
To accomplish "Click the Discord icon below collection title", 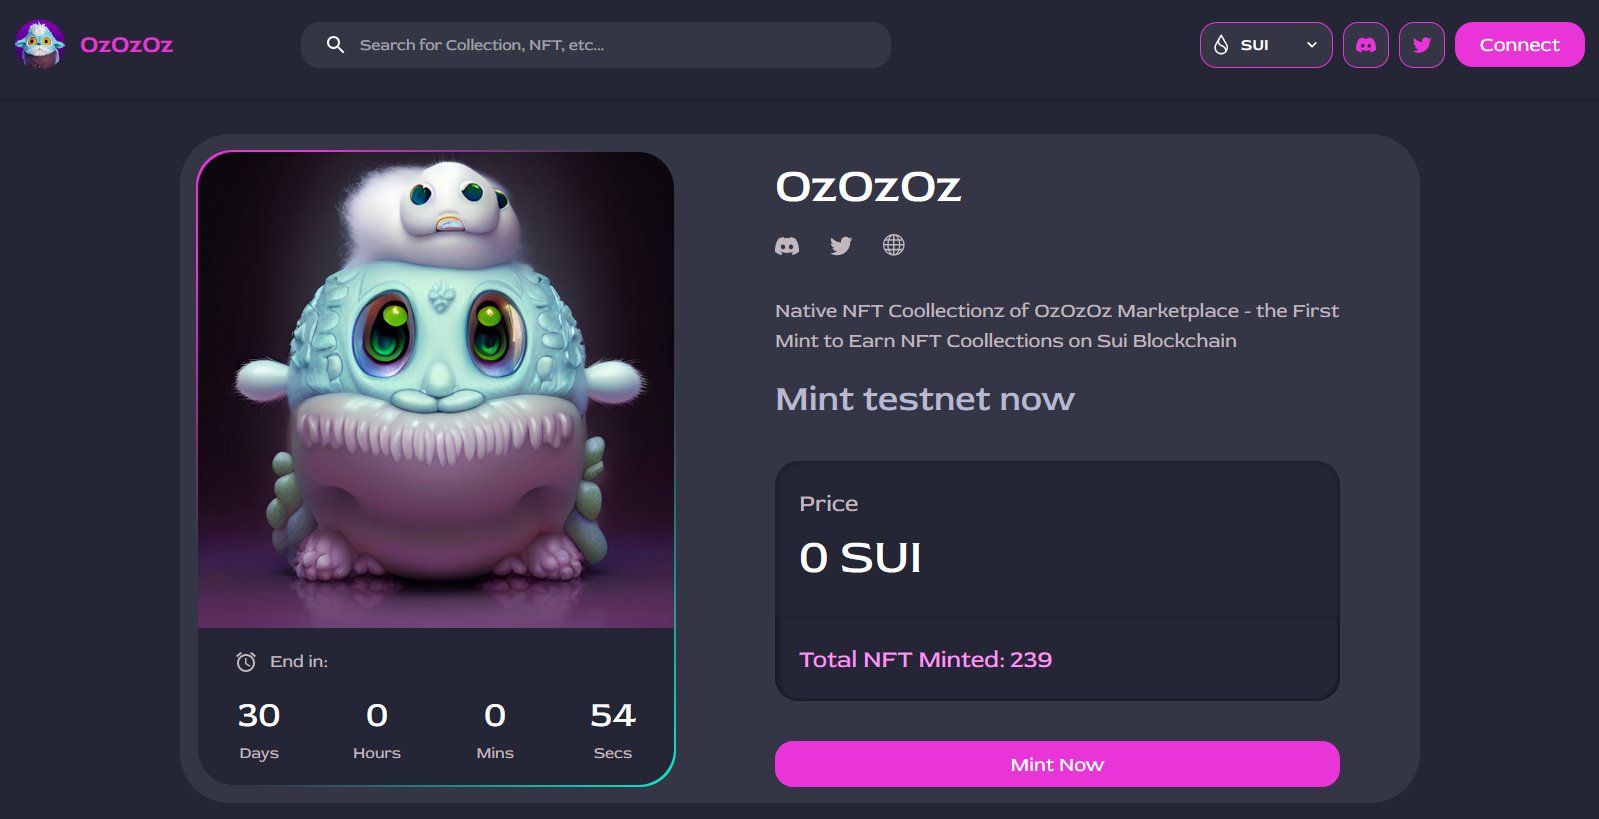I will (787, 246).
